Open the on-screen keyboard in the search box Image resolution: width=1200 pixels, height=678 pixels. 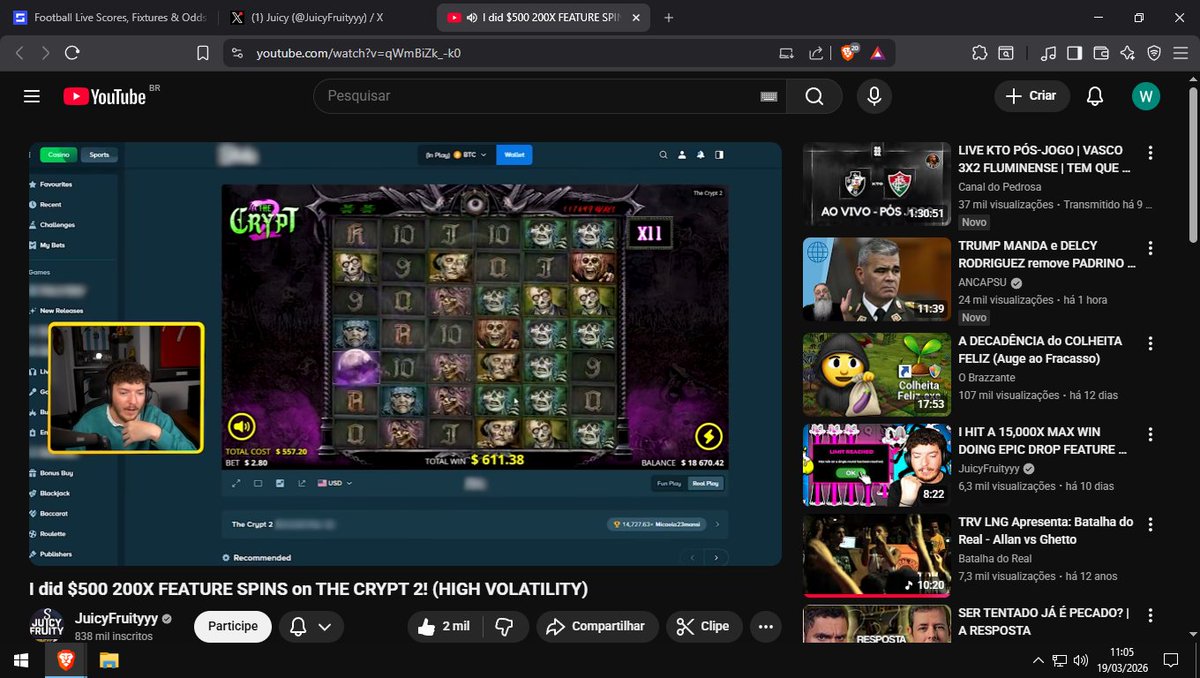(769, 96)
